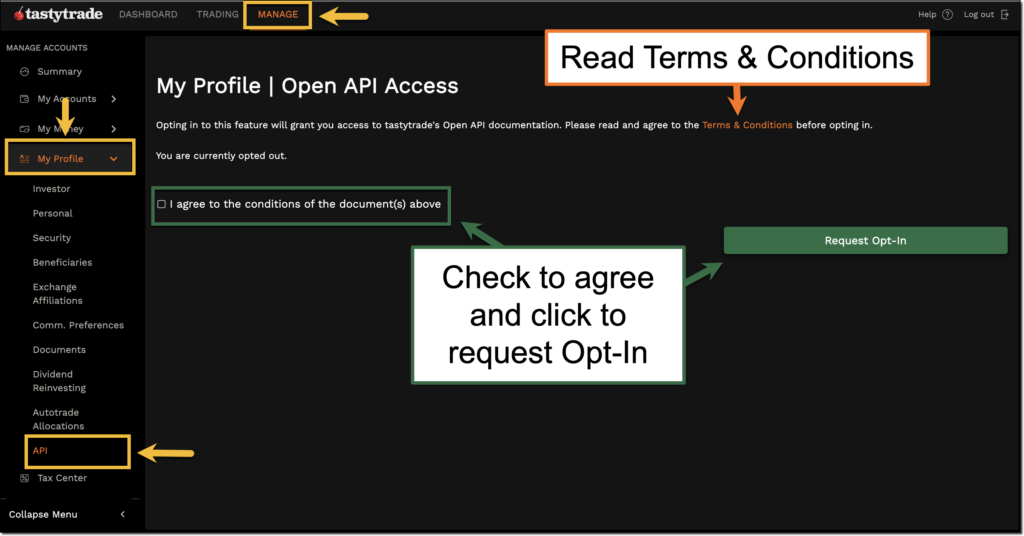Open the Terms & Conditions link
This screenshot has height=536, width=1024.
click(747, 125)
